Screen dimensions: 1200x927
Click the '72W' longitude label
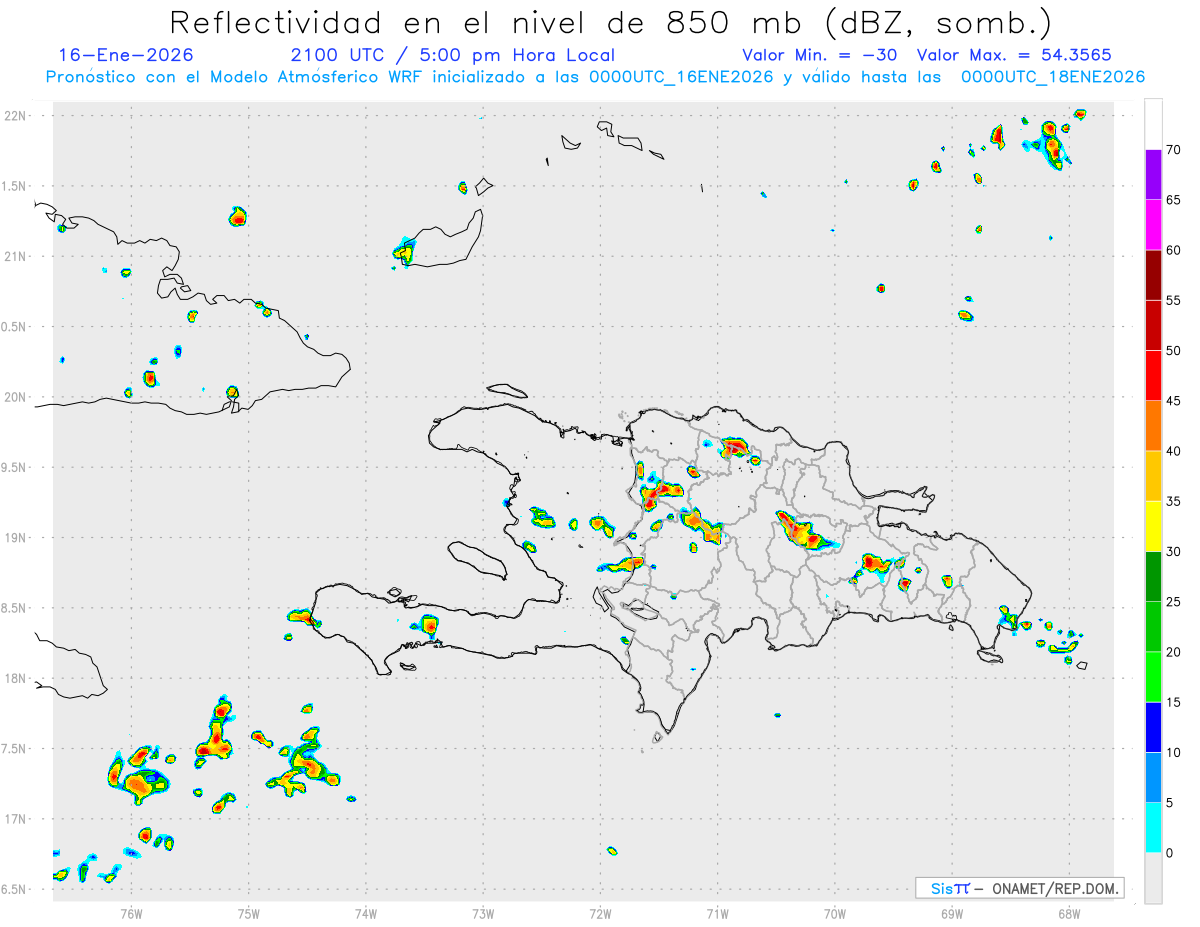600,914
